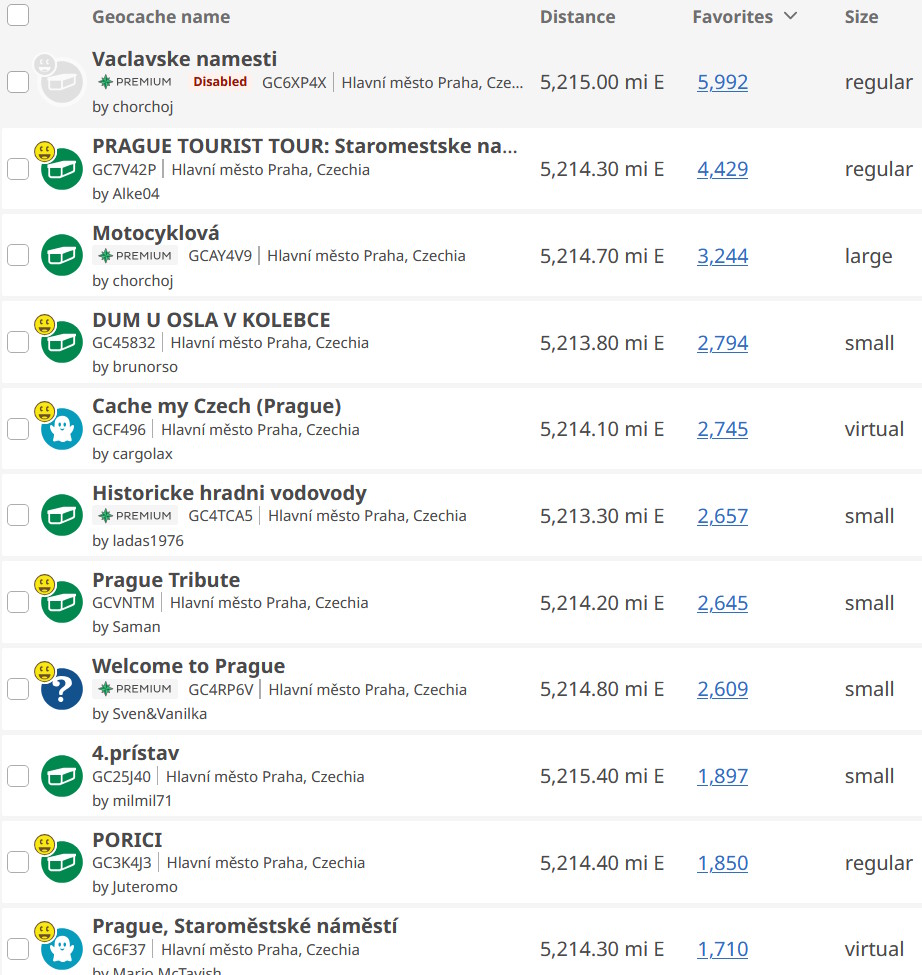Image resolution: width=922 pixels, height=975 pixels.
Task: Open the PRAGUE TOURIST TOUR cache title
Action: [x=305, y=146]
